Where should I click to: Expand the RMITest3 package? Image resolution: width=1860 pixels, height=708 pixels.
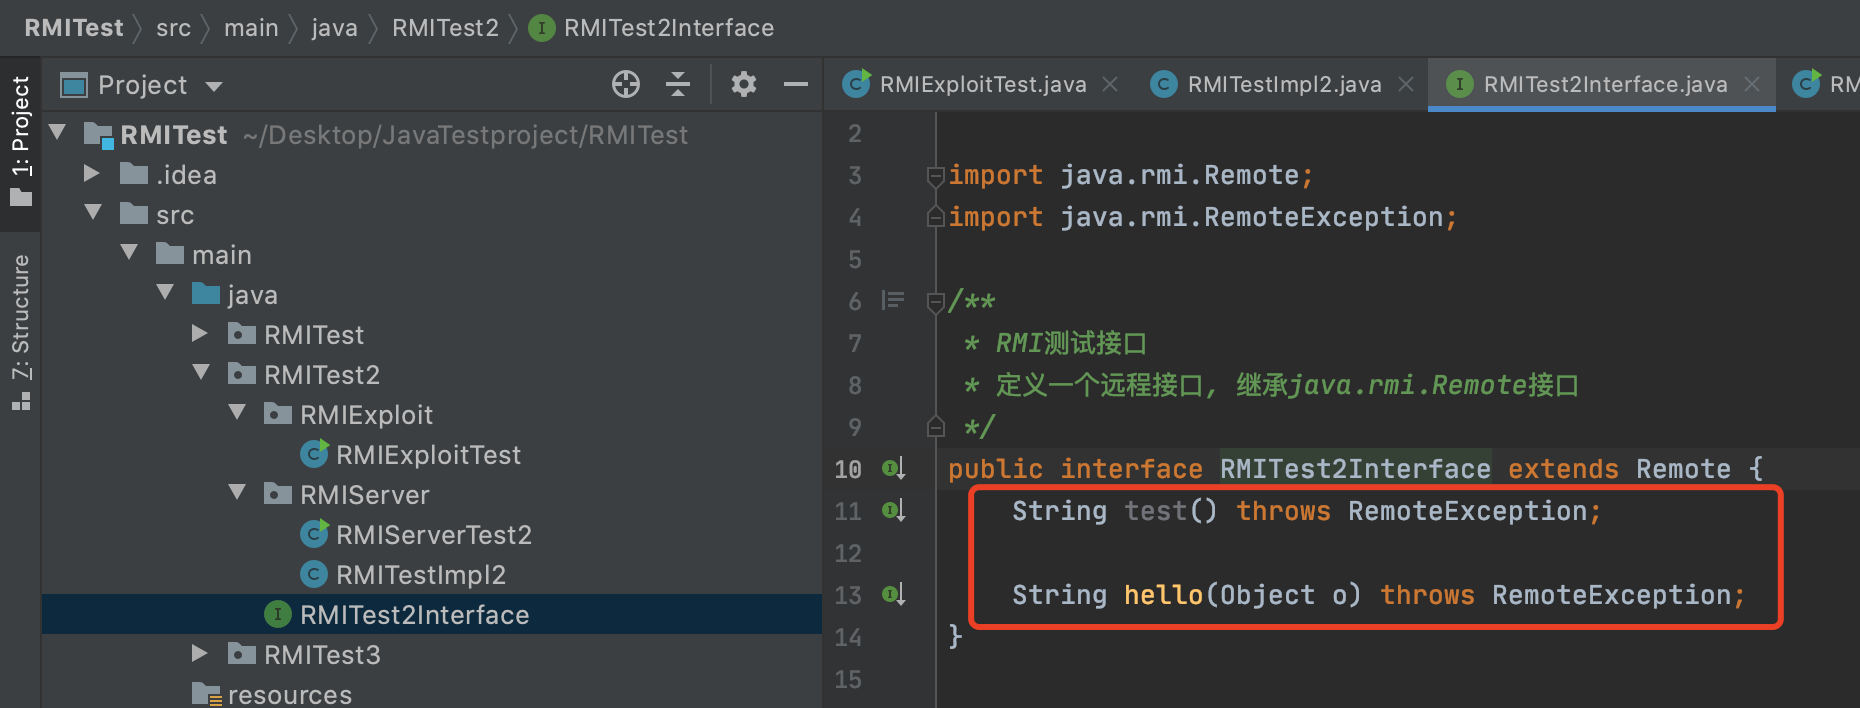point(200,654)
